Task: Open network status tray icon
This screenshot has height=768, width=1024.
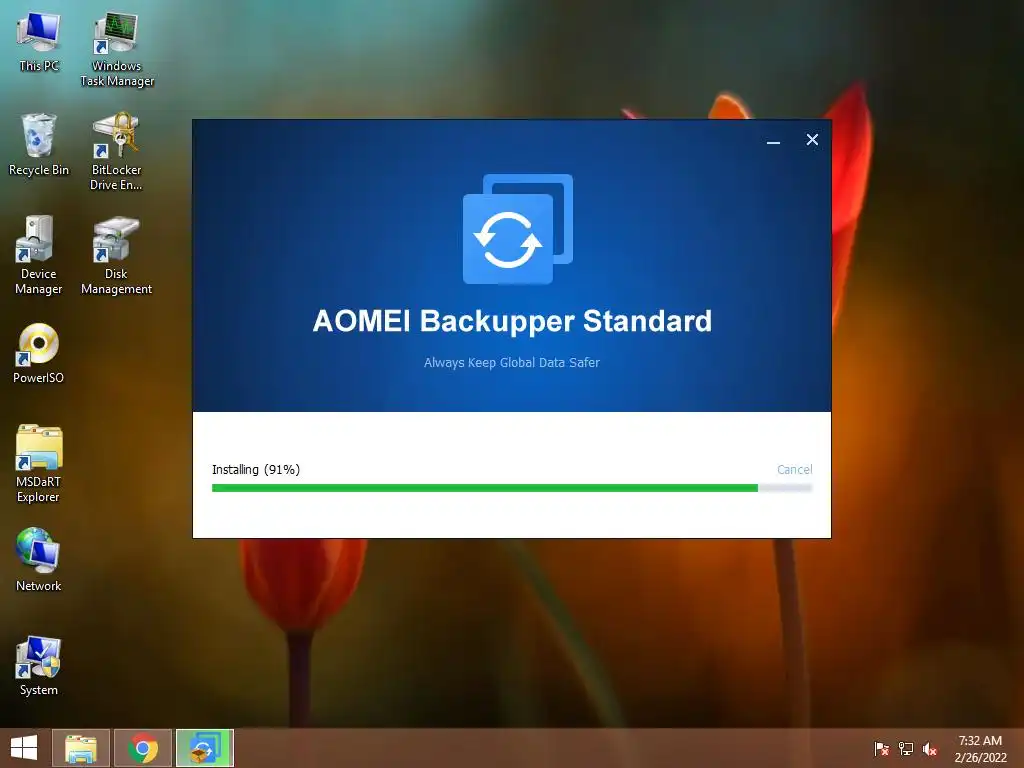Action: [x=906, y=749]
